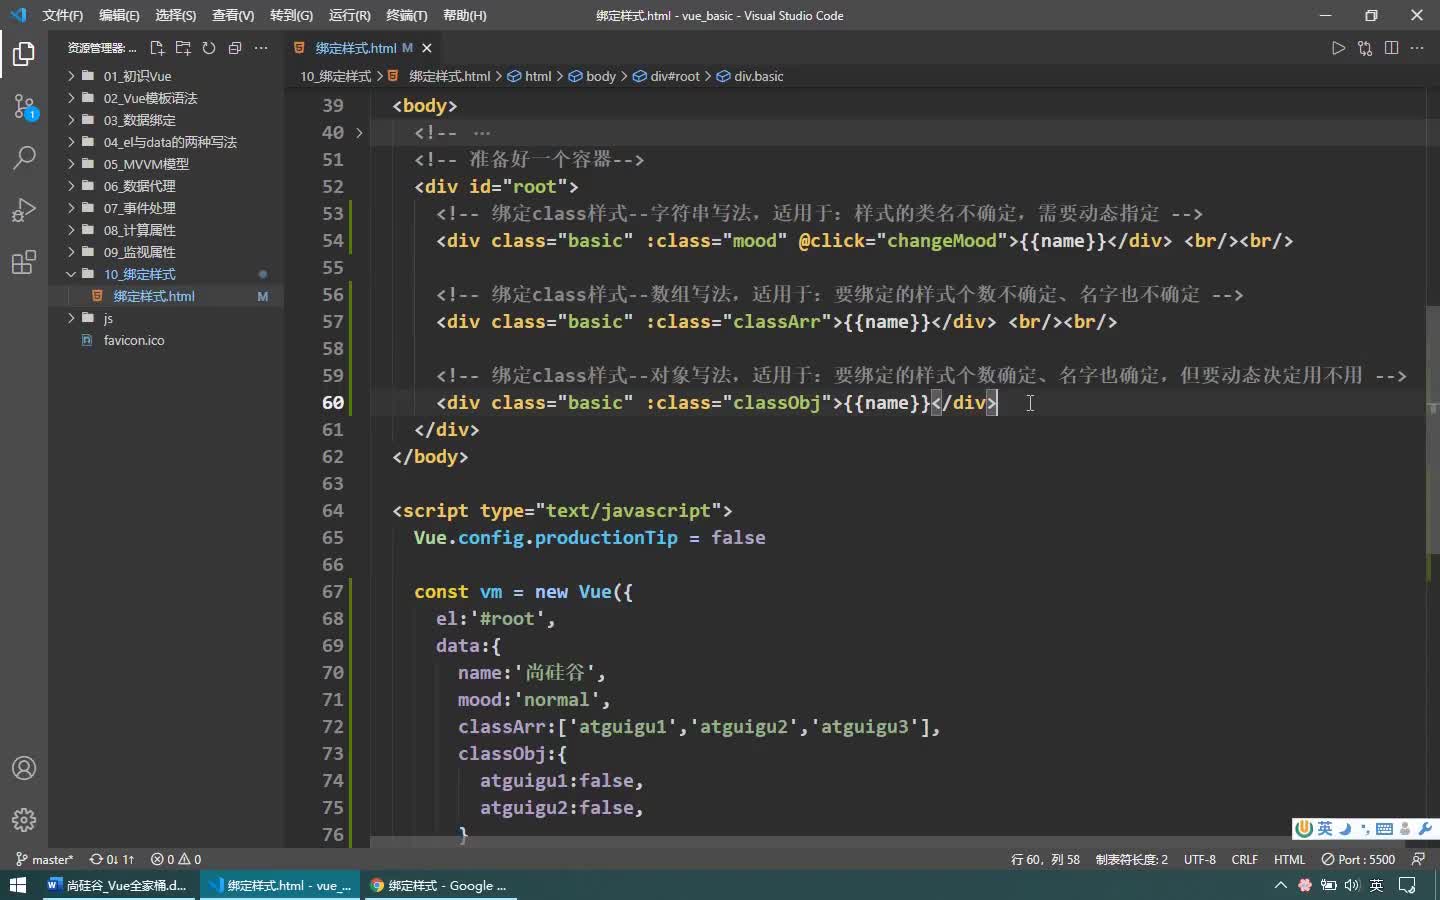Open the 转到(G) menu

point(291,15)
